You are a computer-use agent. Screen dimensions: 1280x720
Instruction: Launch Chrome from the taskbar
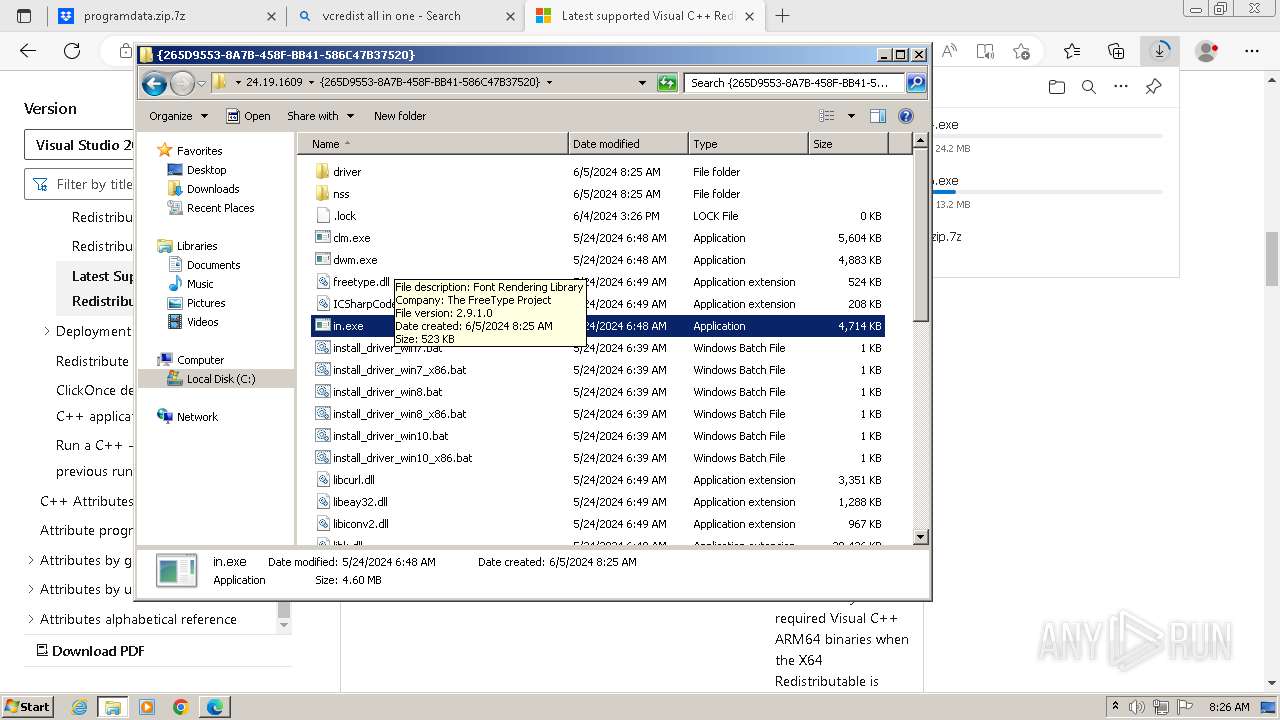(180, 707)
